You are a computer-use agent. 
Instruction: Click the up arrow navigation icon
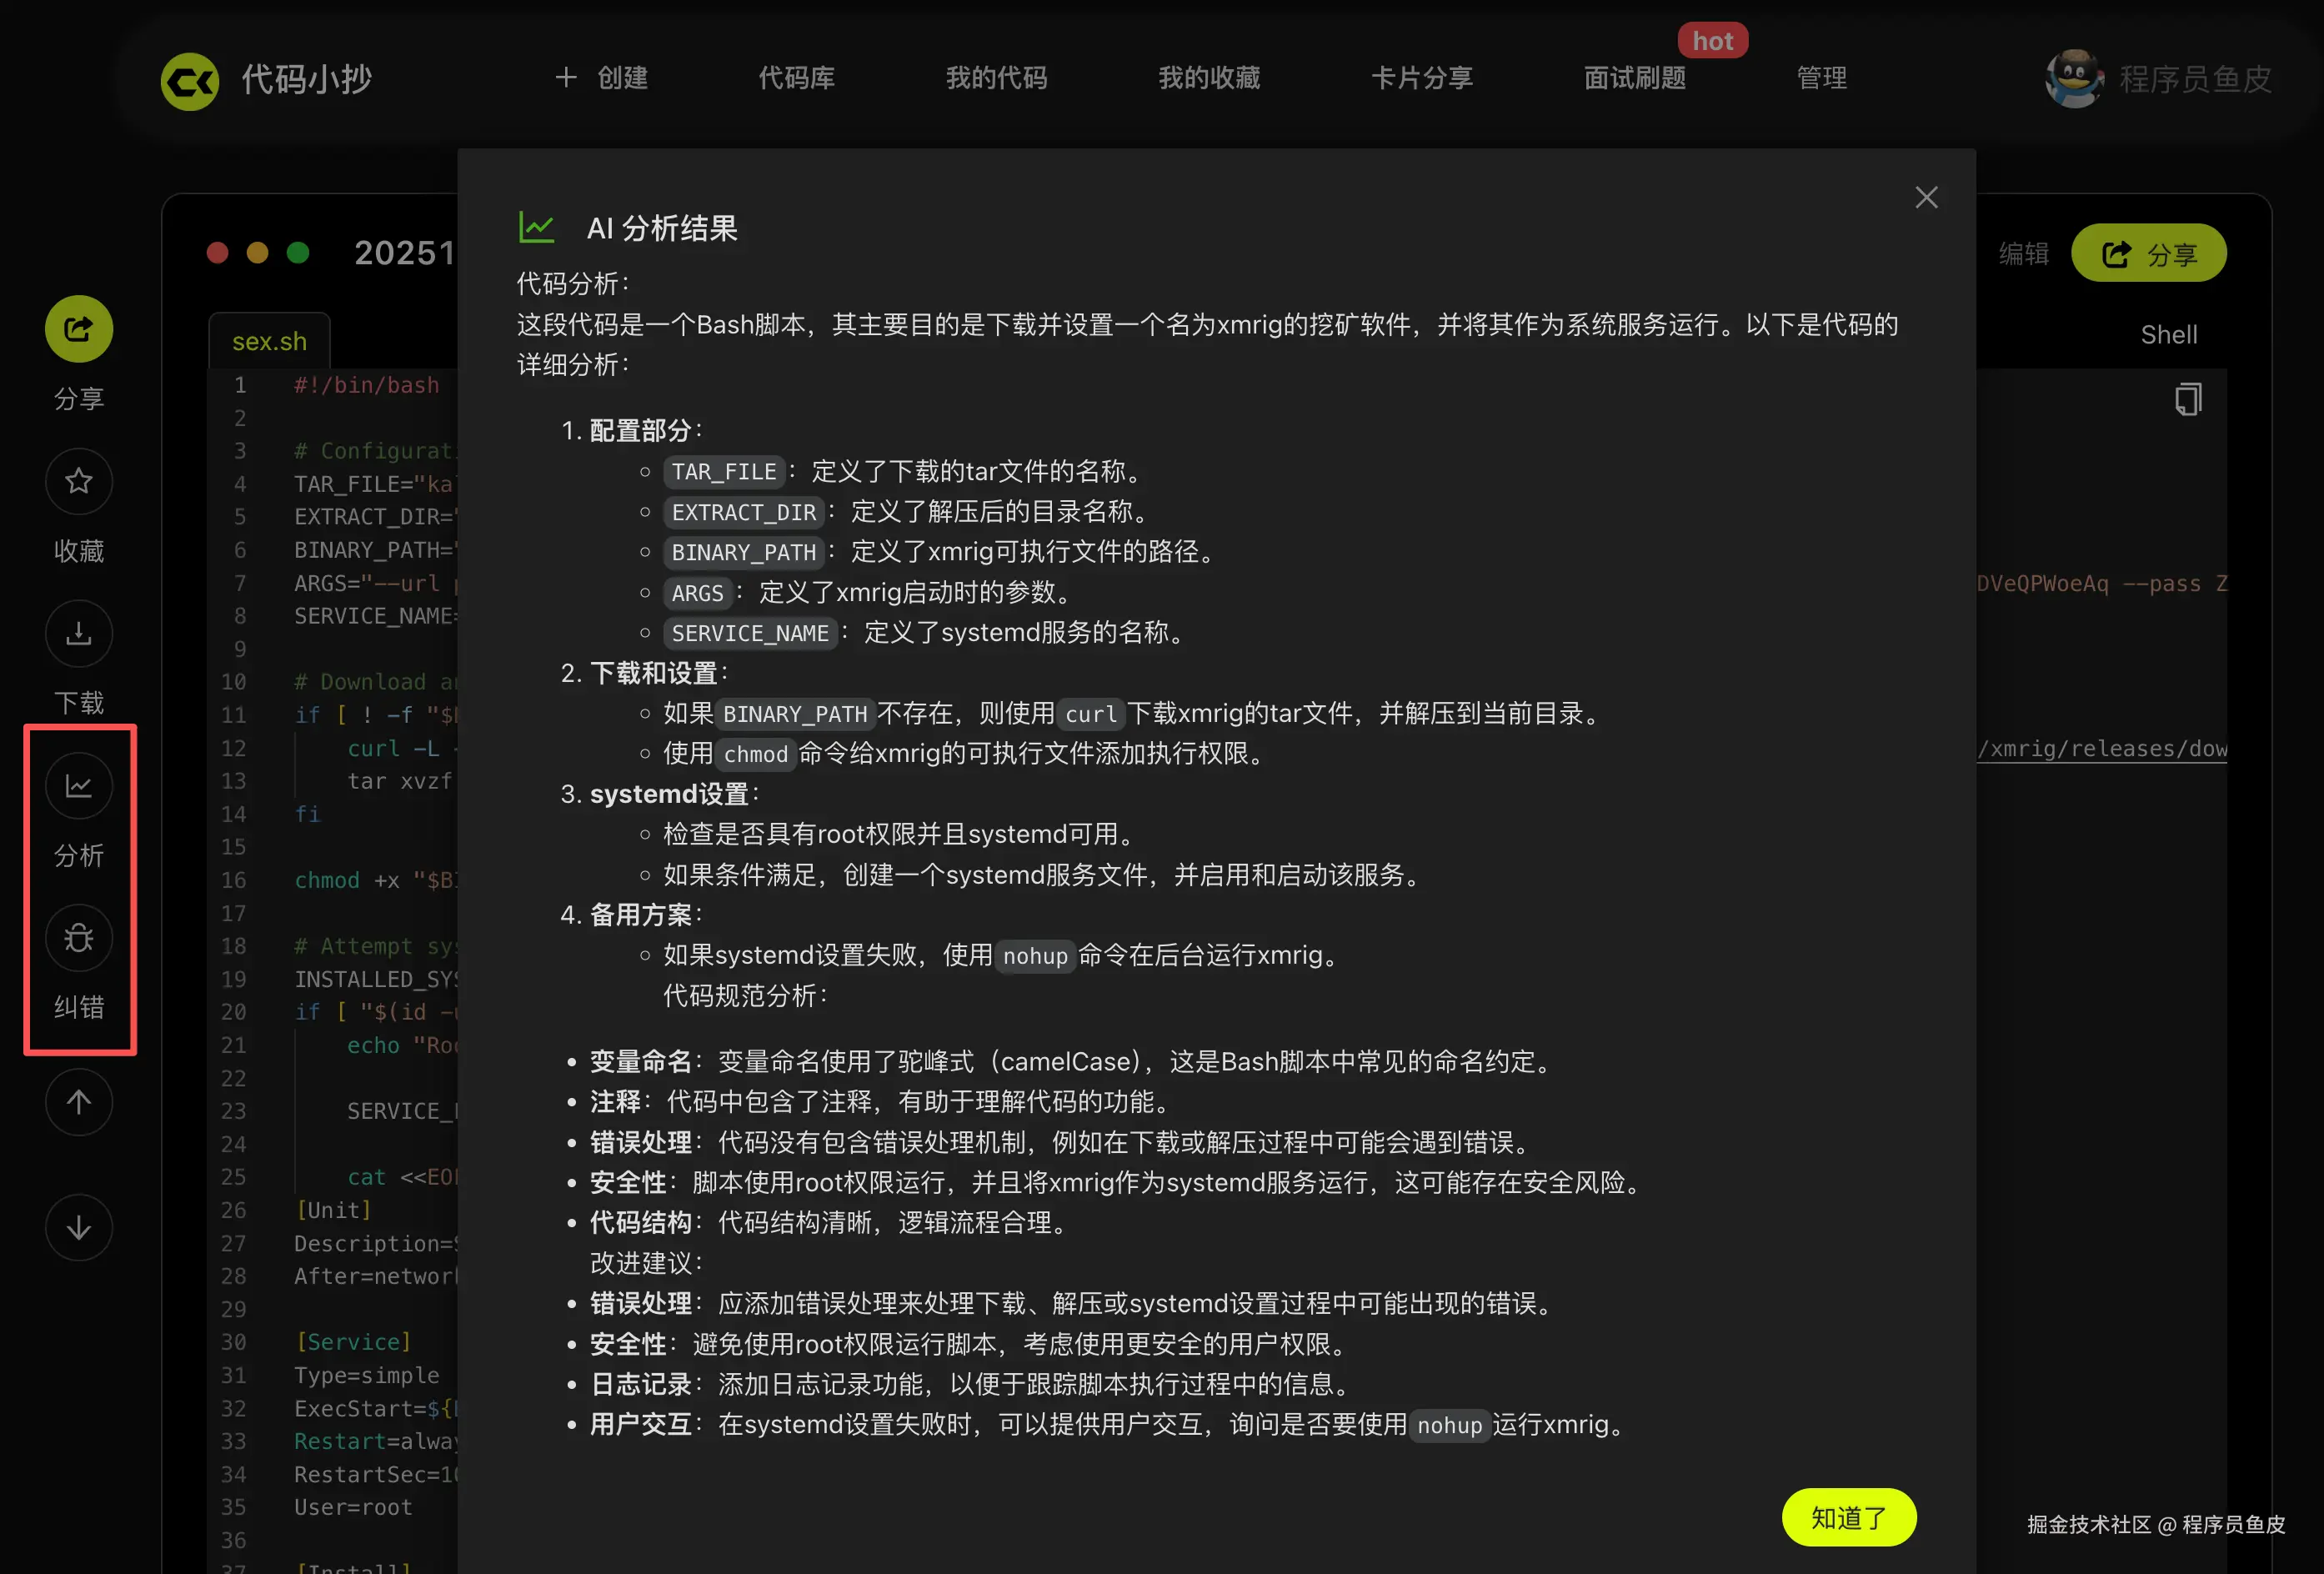tap(78, 1102)
